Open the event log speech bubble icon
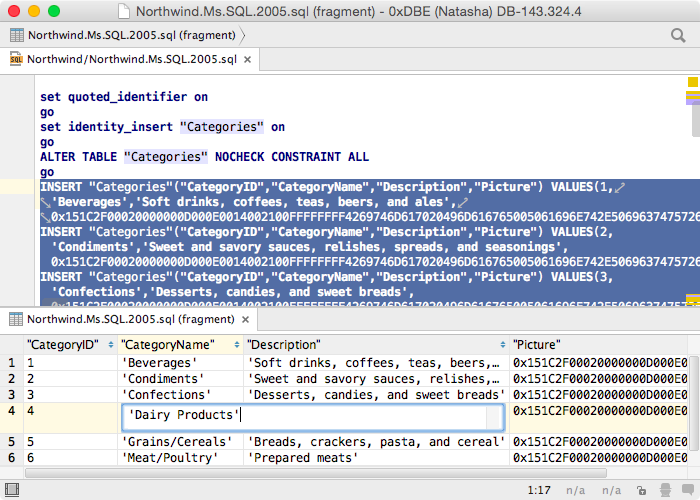The width and height of the screenshot is (700, 500). coord(688,490)
